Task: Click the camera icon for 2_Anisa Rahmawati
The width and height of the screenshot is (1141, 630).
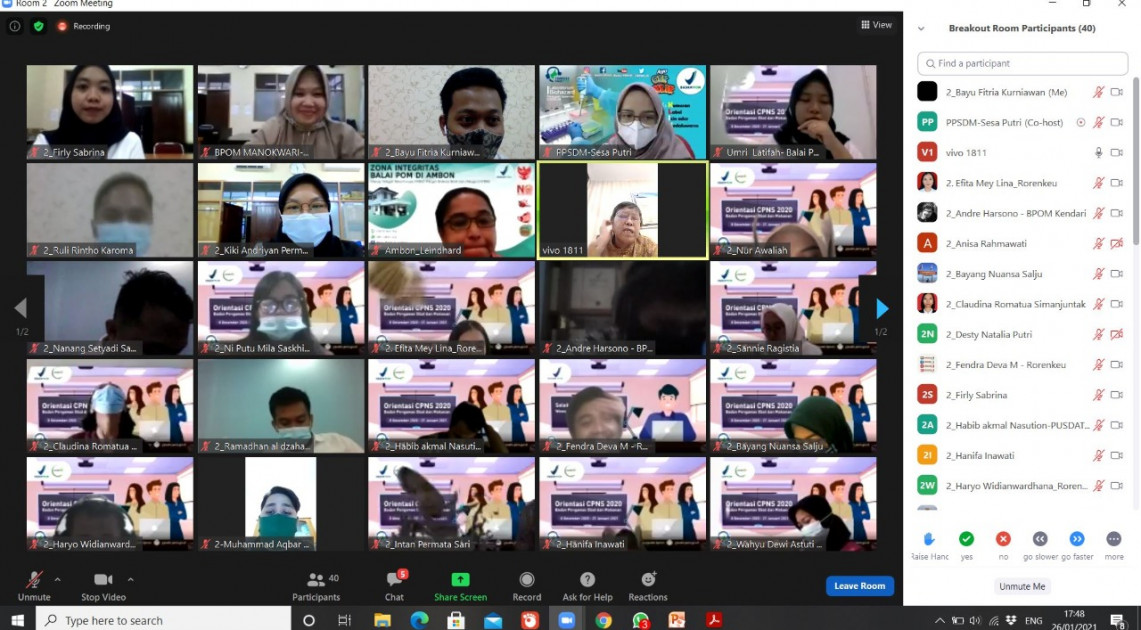Action: [x=1117, y=244]
